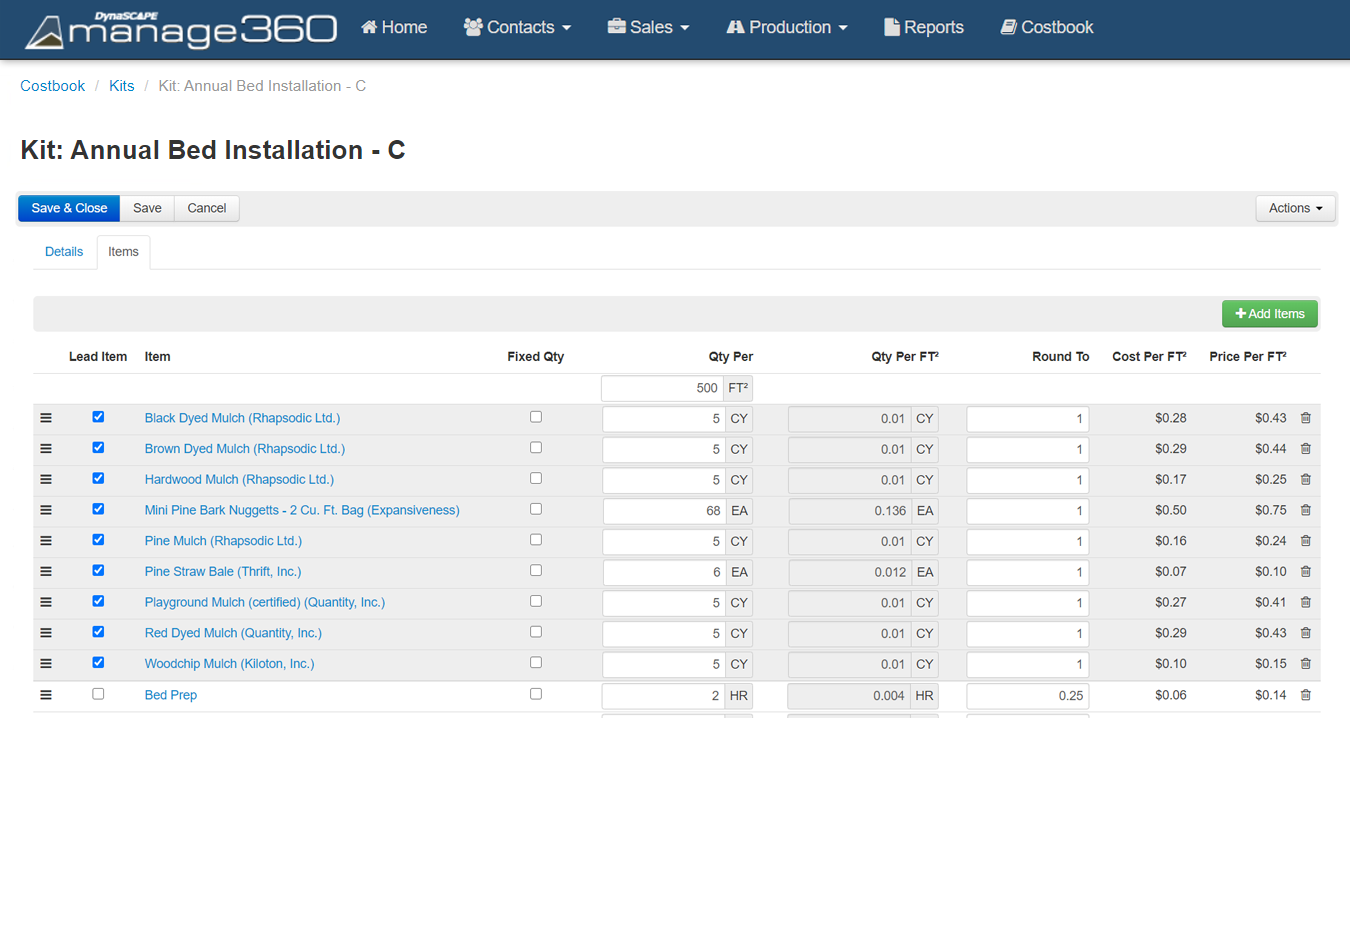Delete the Black Dyed Mulch row via trash icon

point(1305,418)
